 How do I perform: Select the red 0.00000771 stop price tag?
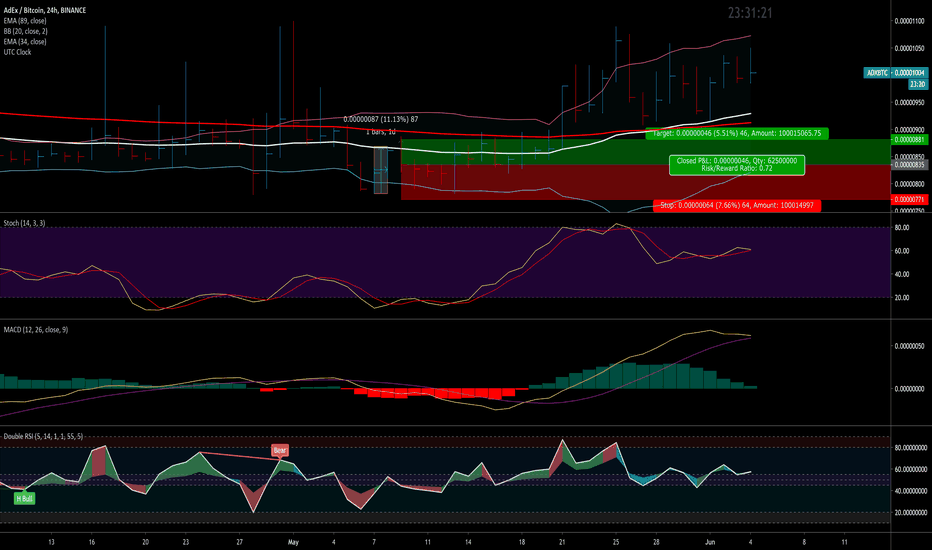tap(909, 200)
